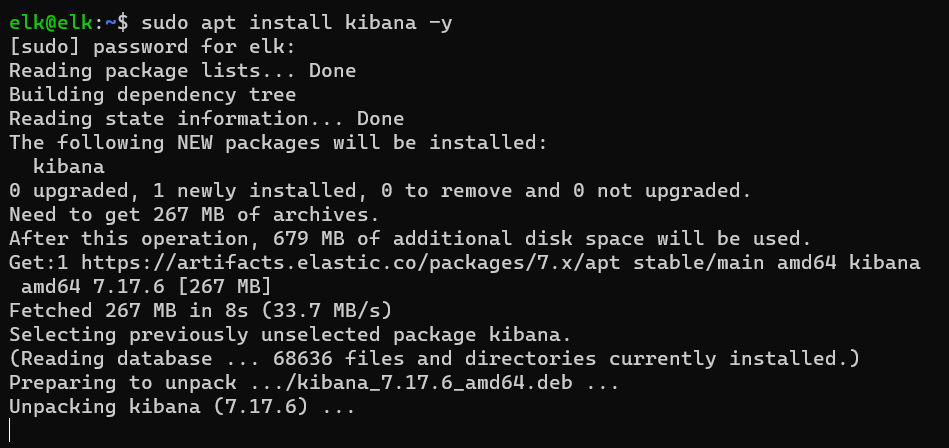Click the "0 upgraded, 1 newly installed" line

tap(379, 191)
